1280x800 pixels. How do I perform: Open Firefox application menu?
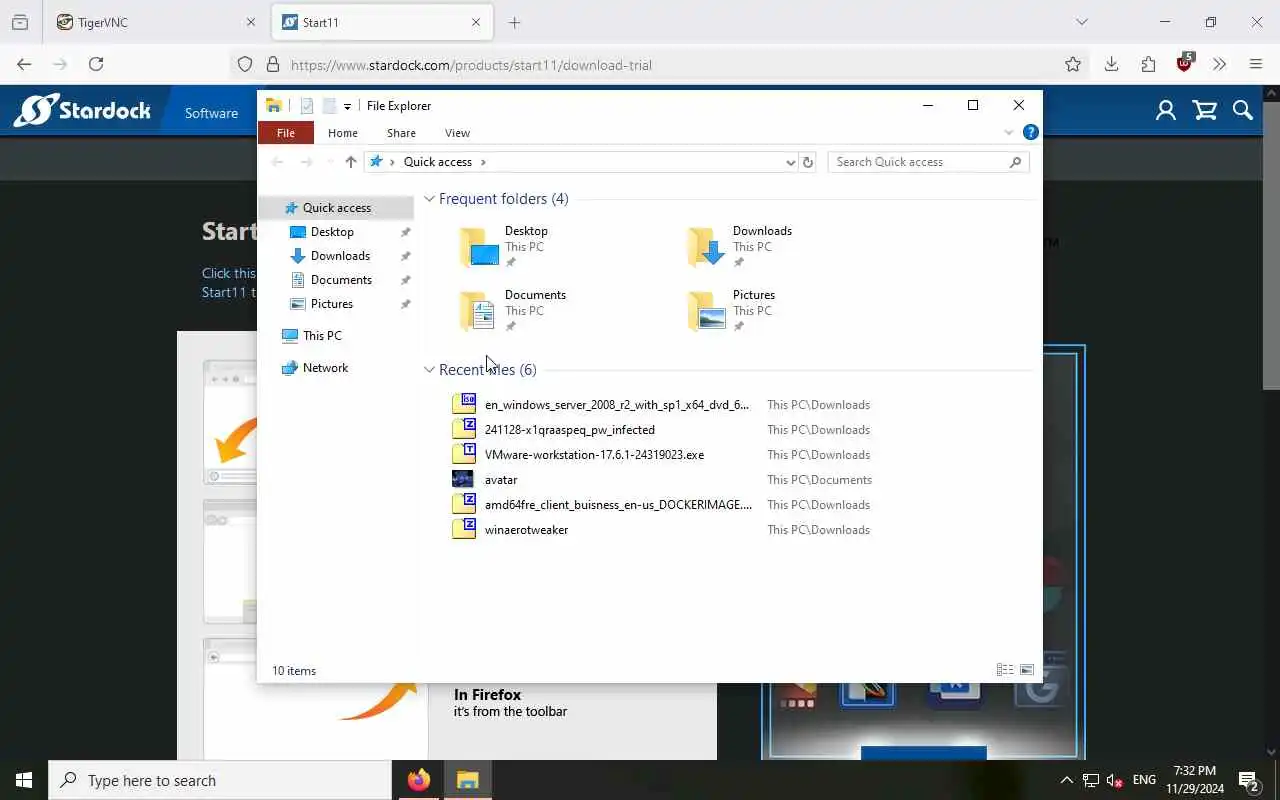click(1256, 64)
